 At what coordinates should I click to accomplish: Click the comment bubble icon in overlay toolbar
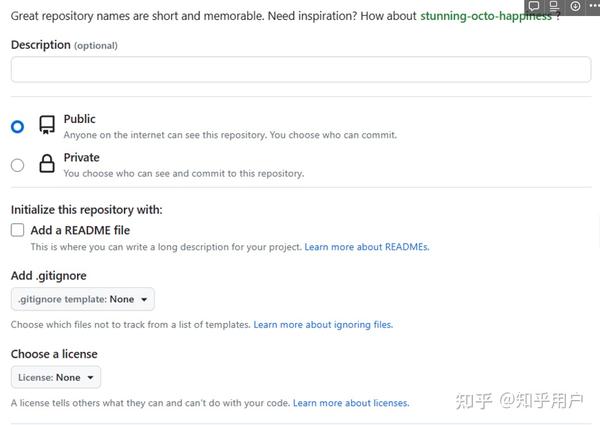pos(534,6)
